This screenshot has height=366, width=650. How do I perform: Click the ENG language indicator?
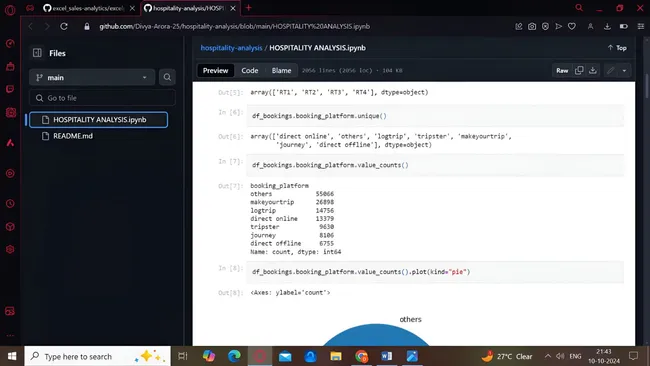(575, 356)
